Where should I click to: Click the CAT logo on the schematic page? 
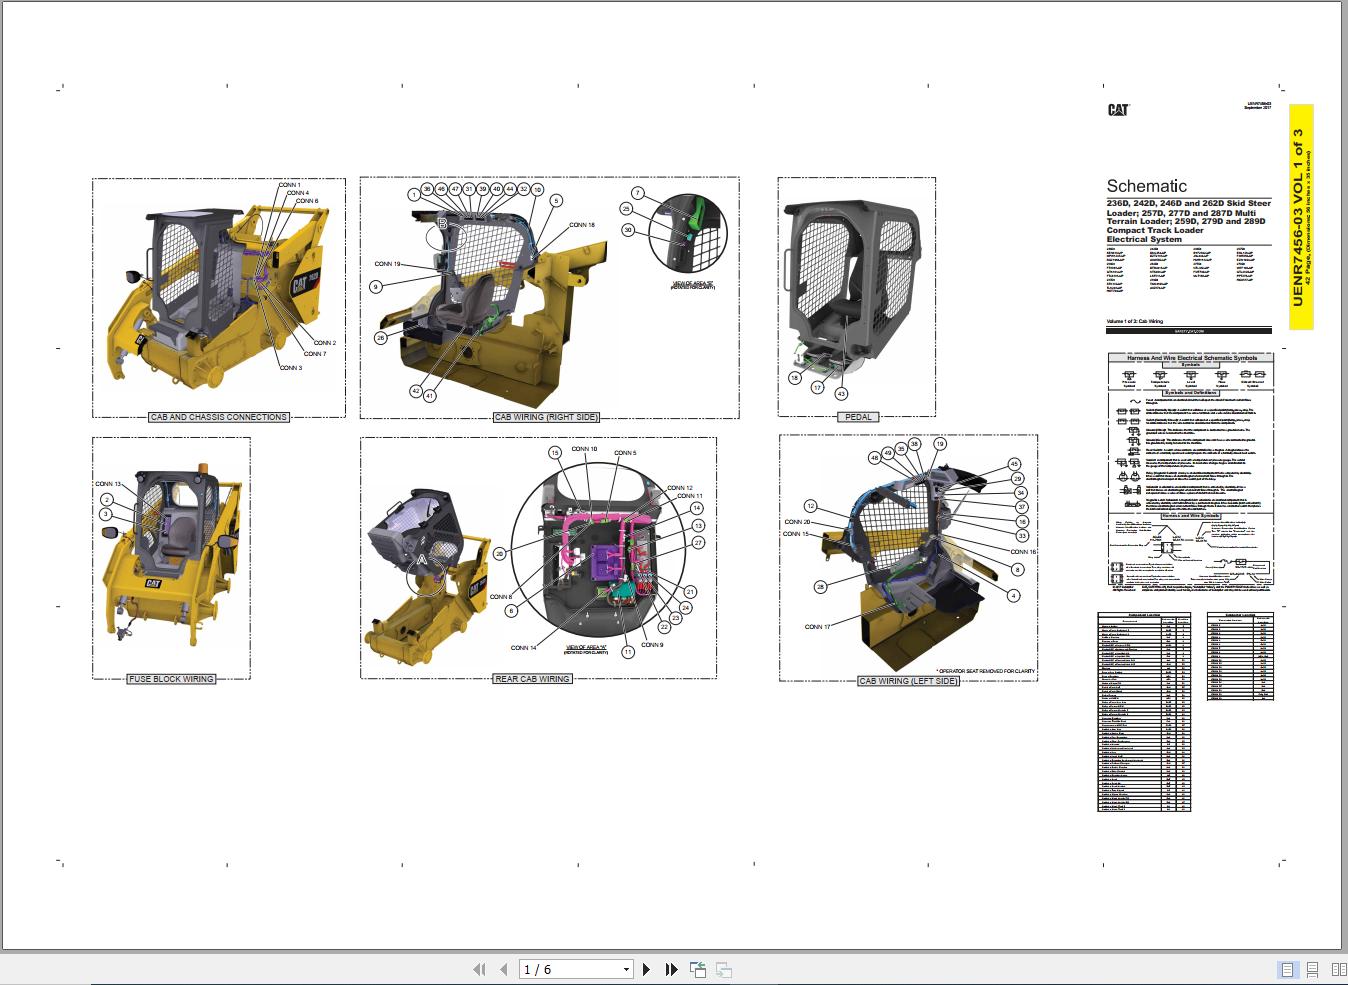tap(1119, 110)
